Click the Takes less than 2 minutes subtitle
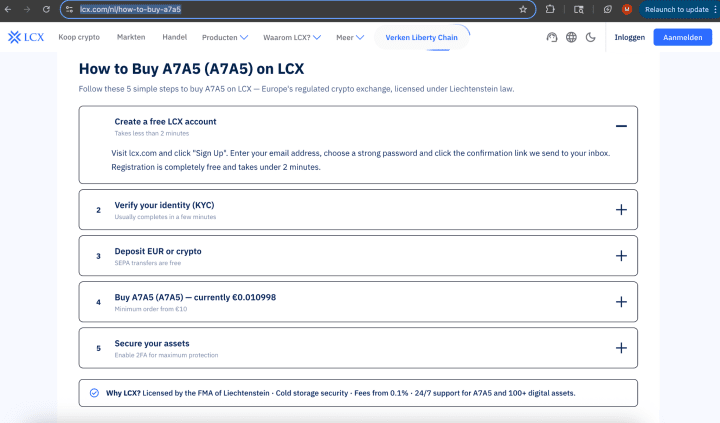 [152, 134]
